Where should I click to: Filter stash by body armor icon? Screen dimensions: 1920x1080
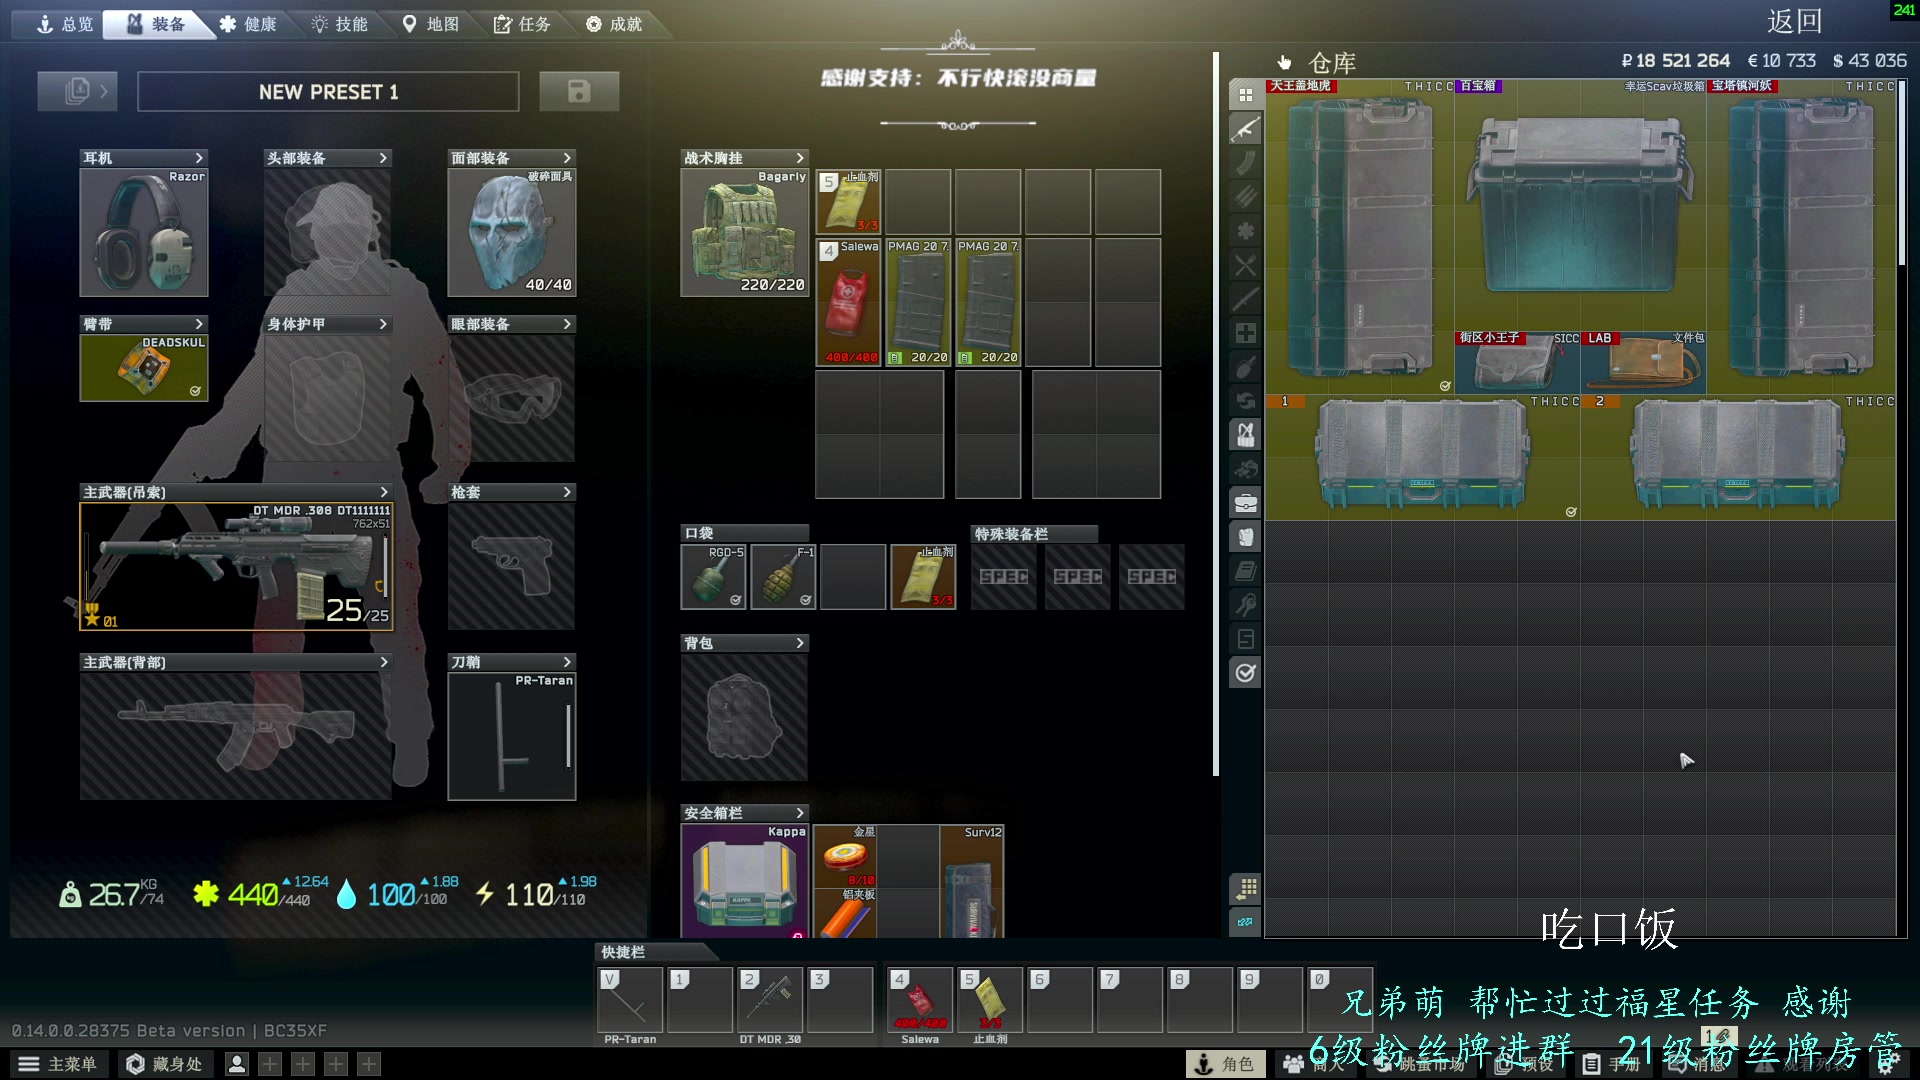pyautogui.click(x=1245, y=537)
